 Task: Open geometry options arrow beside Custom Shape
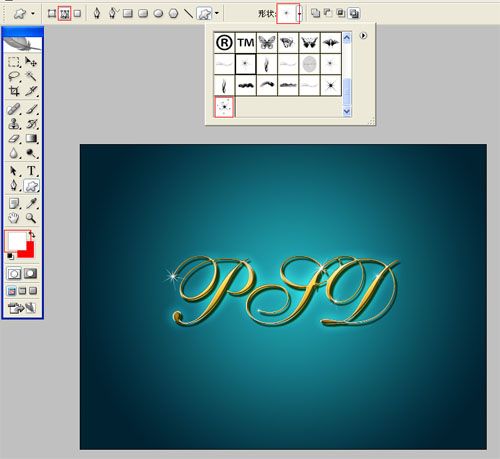coord(217,13)
